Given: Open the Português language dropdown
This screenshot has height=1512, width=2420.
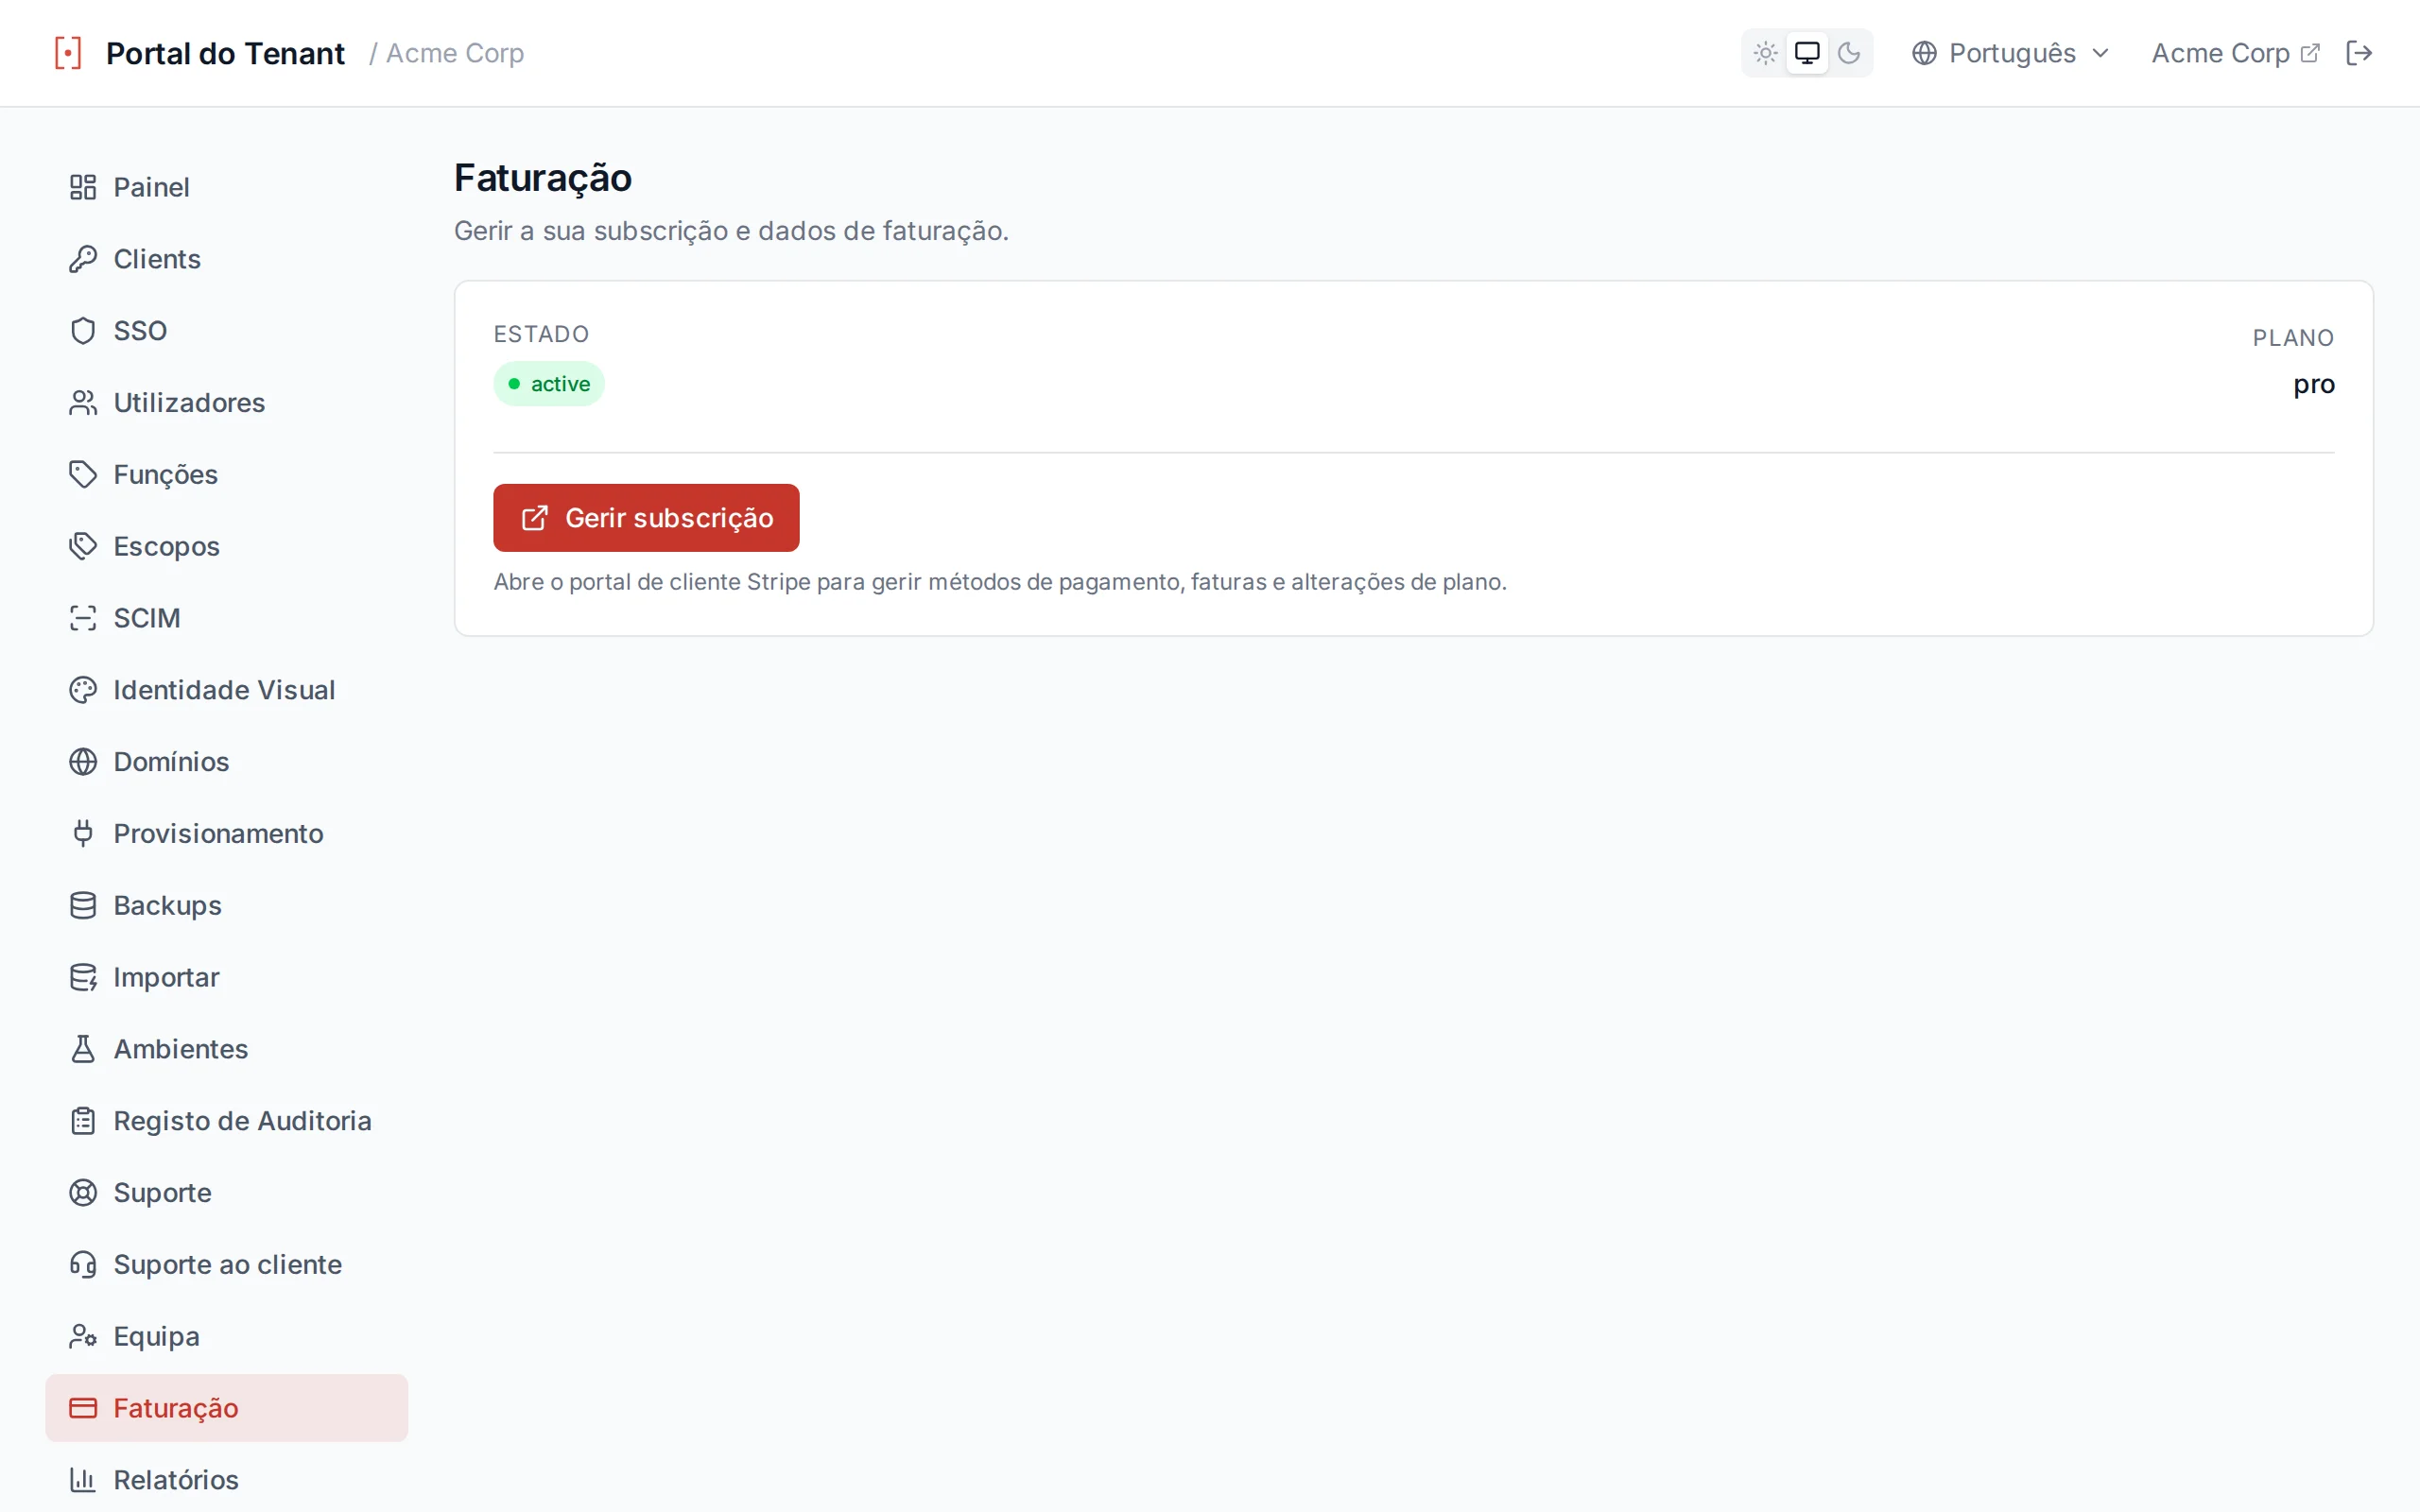Looking at the screenshot, I should [x=2011, y=53].
